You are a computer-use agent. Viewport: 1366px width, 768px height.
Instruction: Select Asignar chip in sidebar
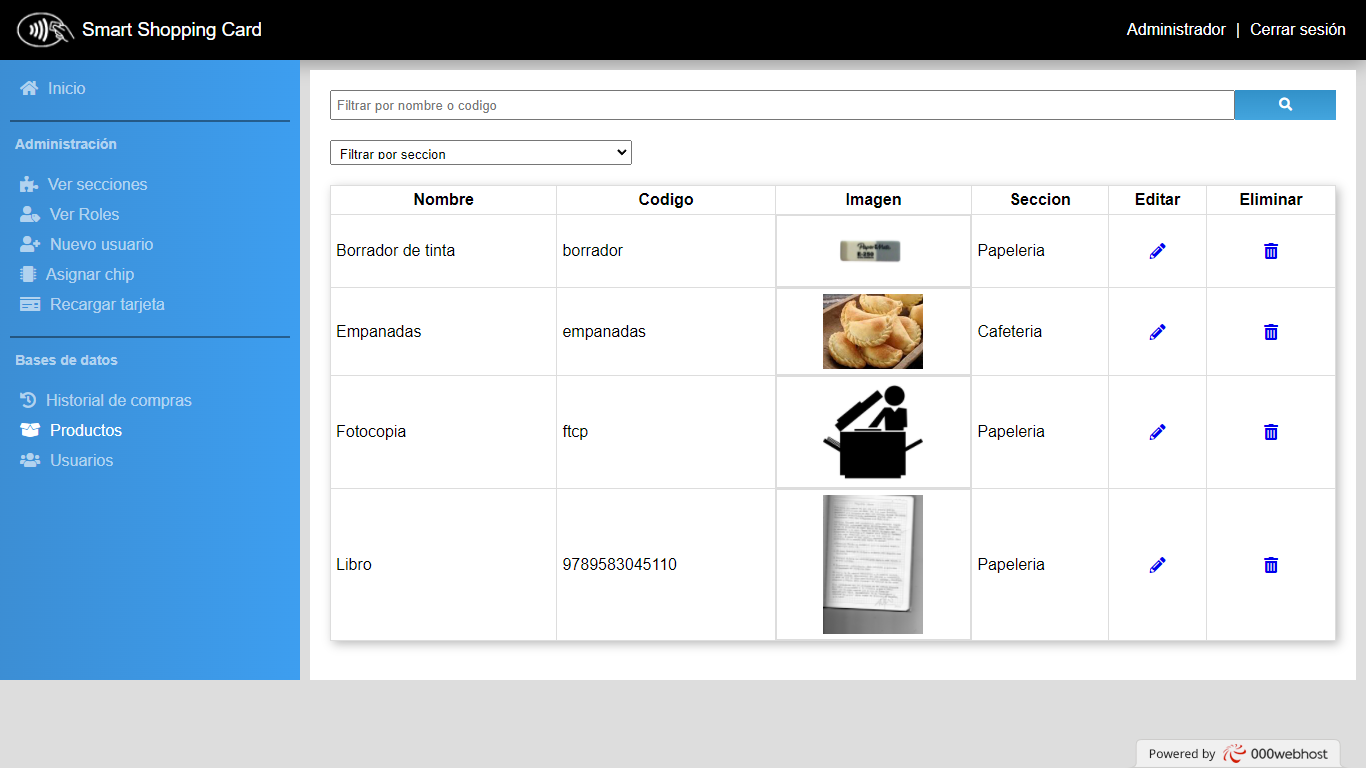[x=90, y=275]
